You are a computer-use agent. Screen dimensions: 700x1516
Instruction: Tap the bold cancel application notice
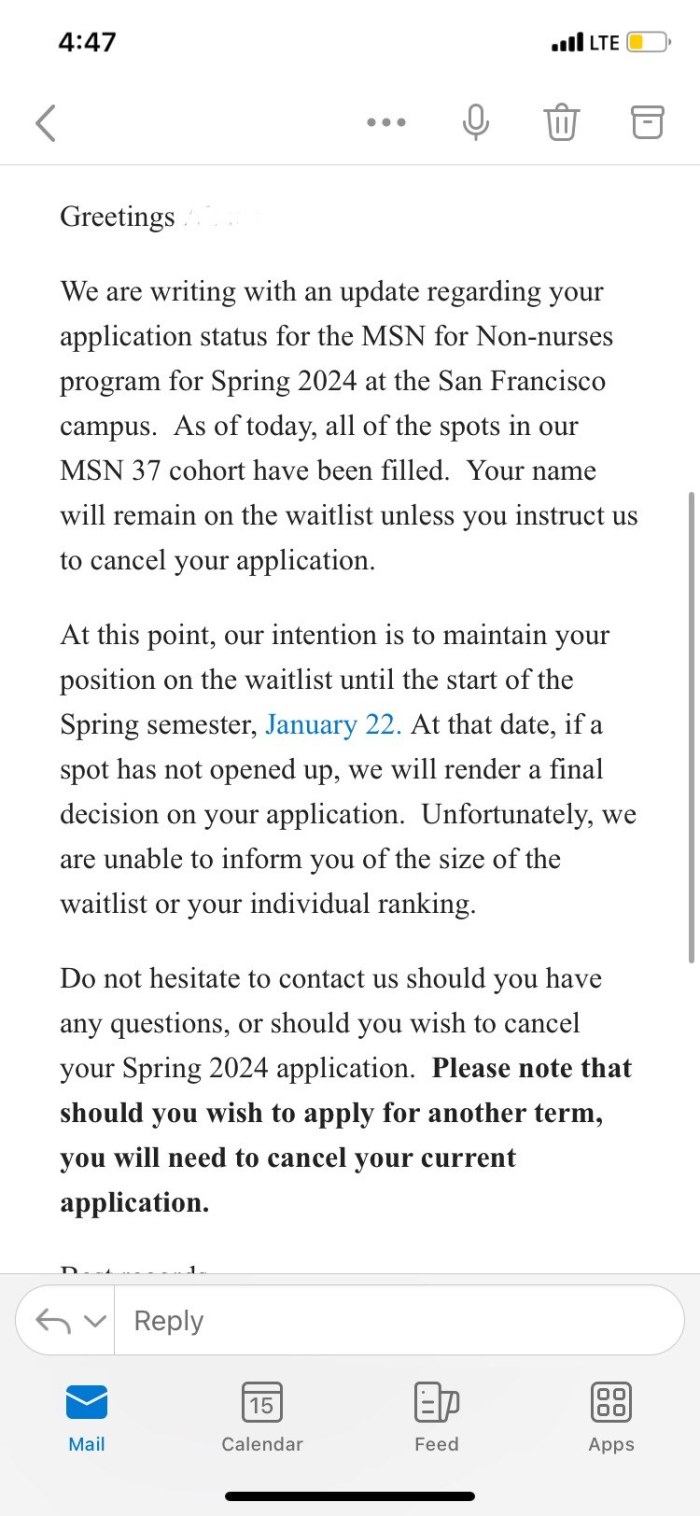pyautogui.click(x=331, y=1135)
